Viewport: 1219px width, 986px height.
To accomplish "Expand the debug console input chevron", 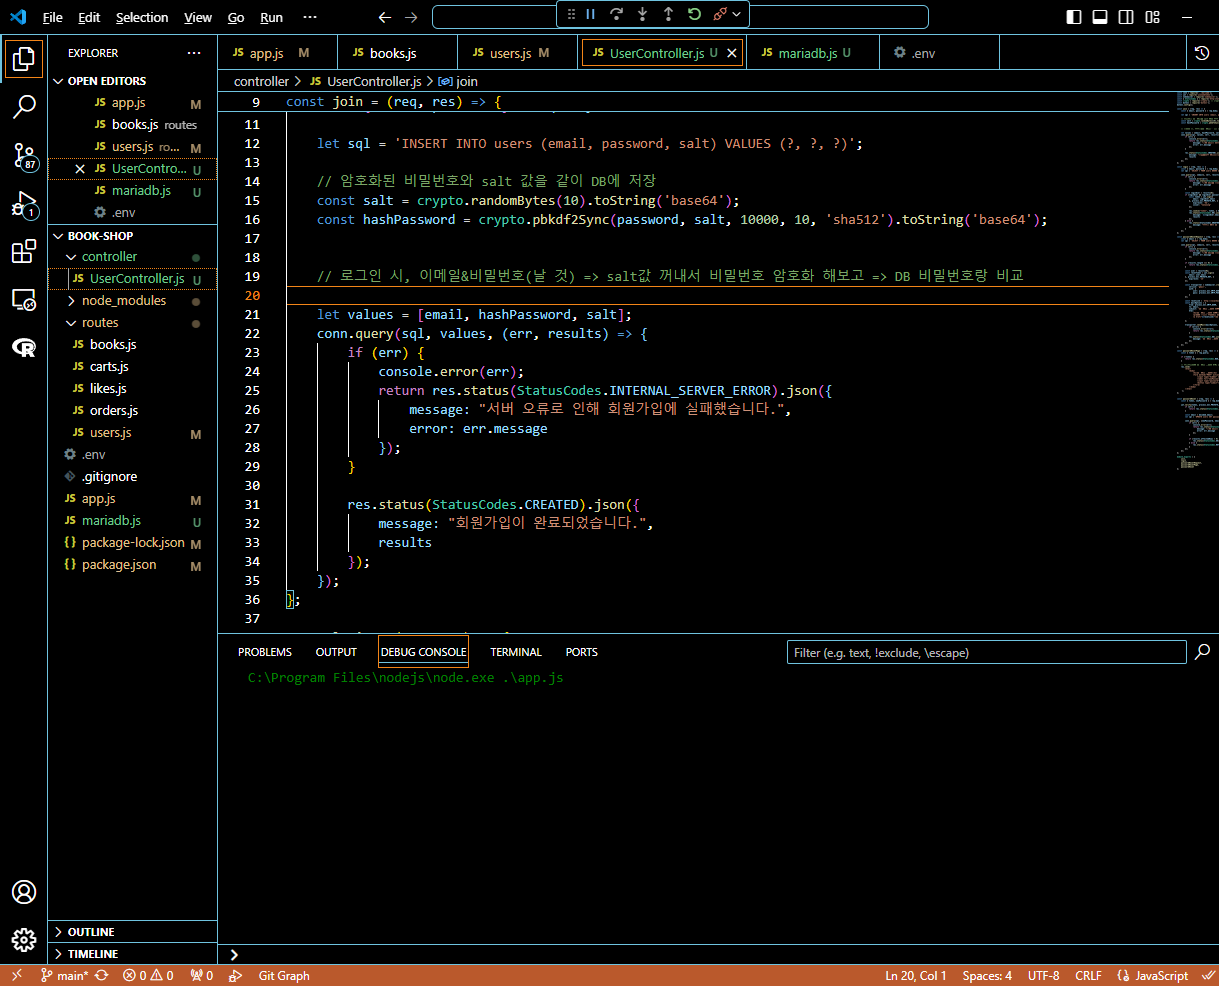I will tap(235, 955).
